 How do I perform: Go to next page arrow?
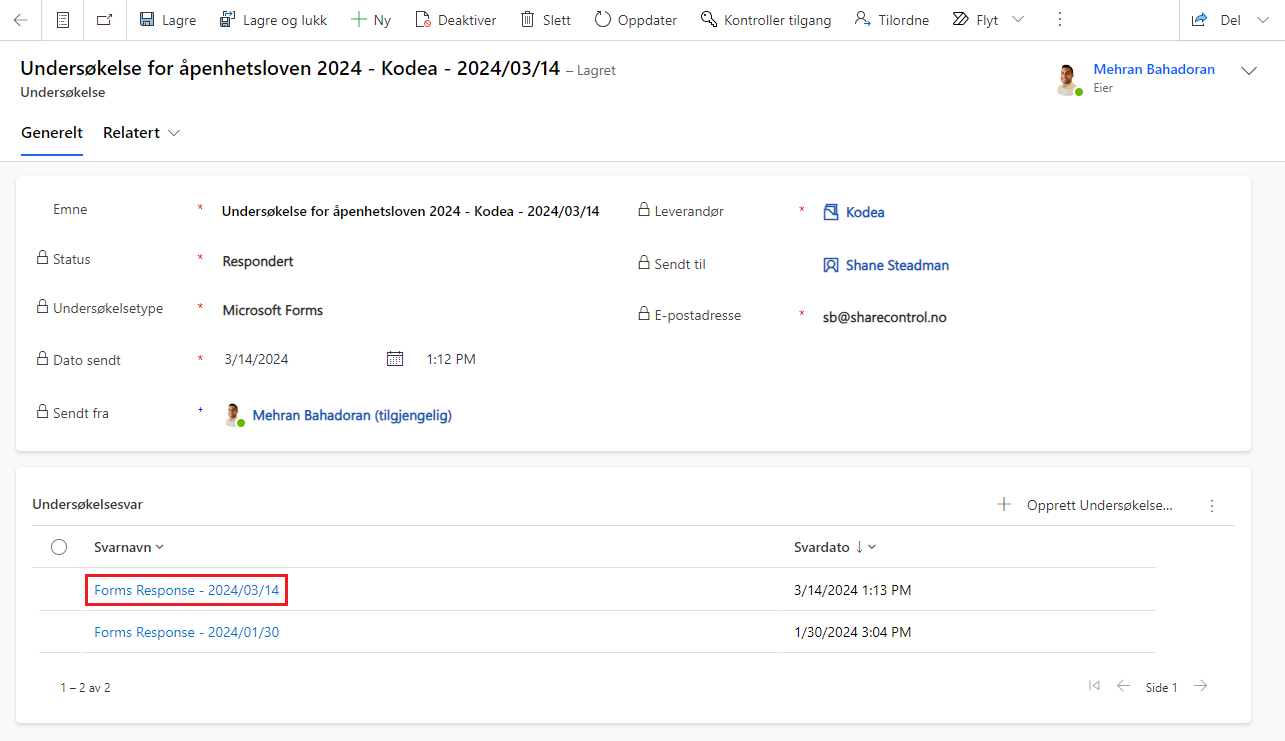click(x=1201, y=686)
